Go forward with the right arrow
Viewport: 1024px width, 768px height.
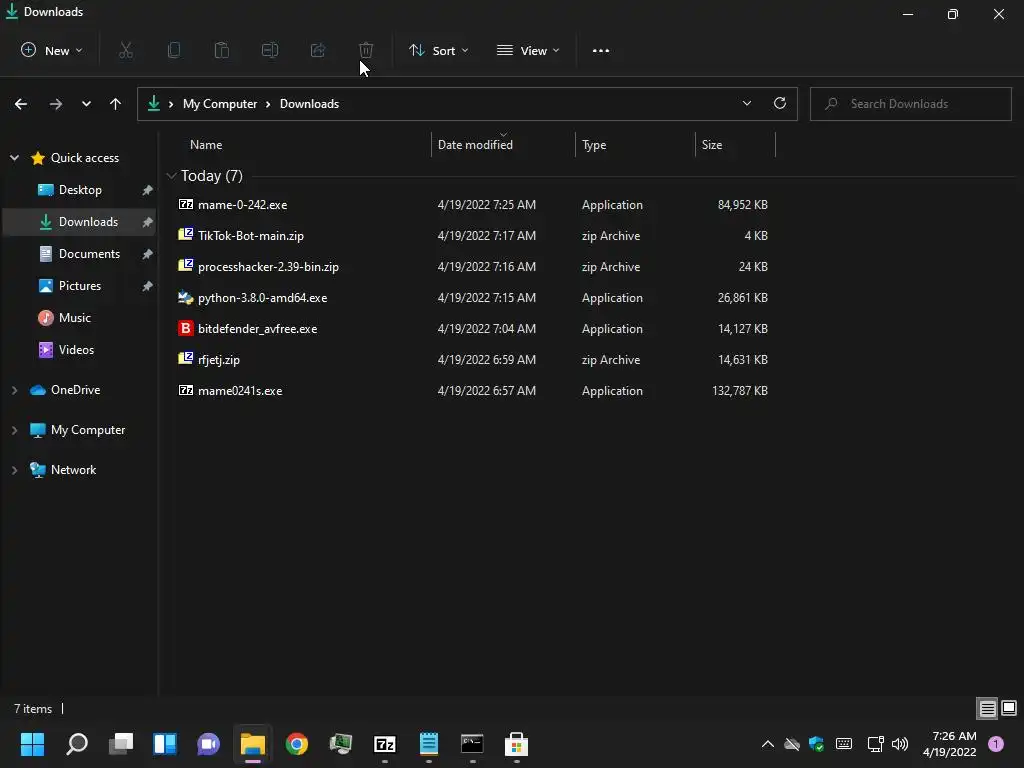coord(56,104)
